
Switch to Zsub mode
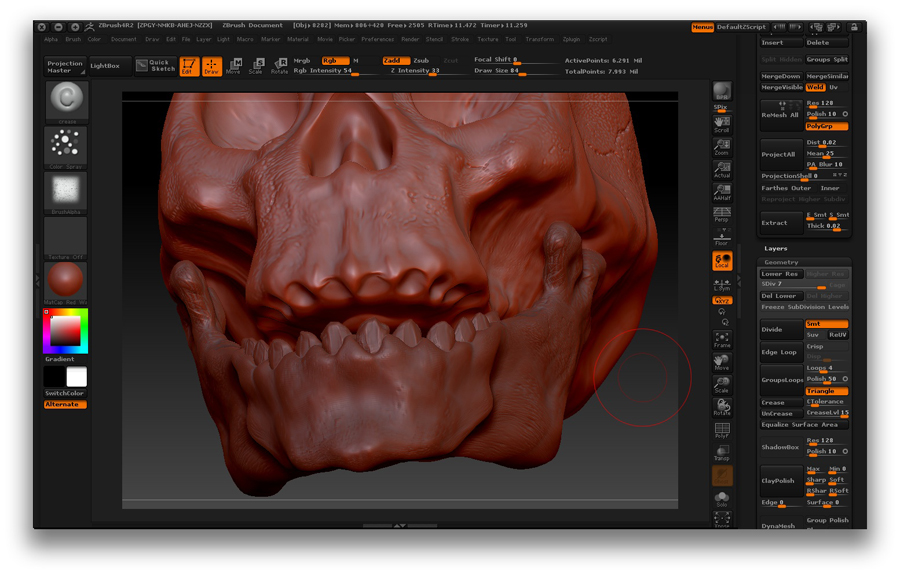pos(421,60)
